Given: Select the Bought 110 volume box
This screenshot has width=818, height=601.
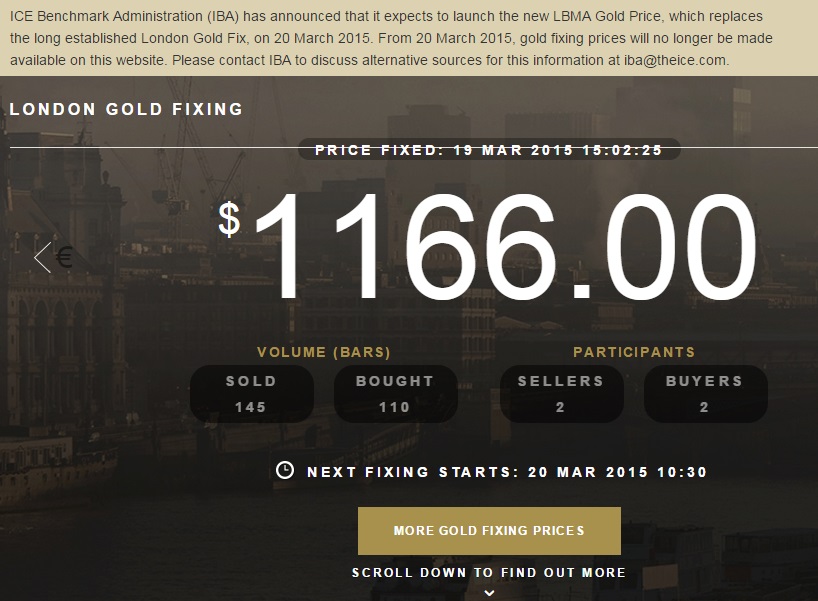Looking at the screenshot, I should pyautogui.click(x=395, y=394).
